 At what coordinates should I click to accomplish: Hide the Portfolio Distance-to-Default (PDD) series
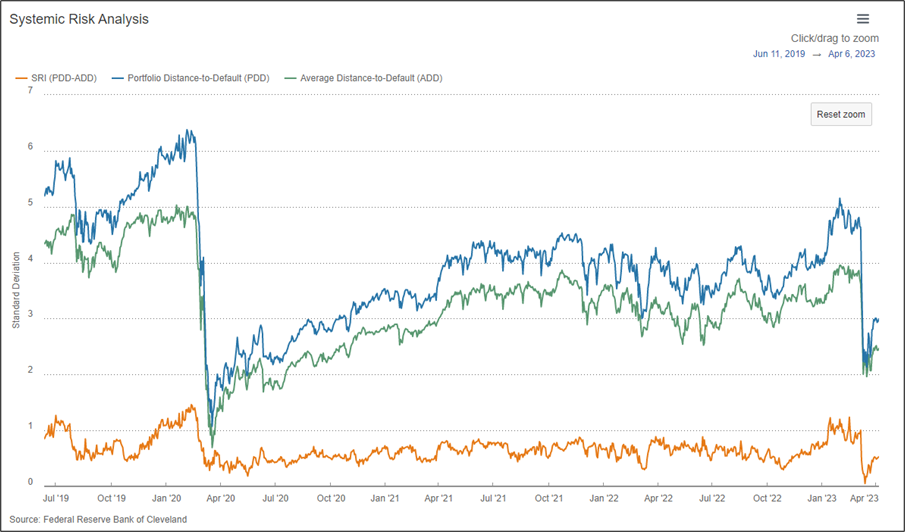[200, 77]
